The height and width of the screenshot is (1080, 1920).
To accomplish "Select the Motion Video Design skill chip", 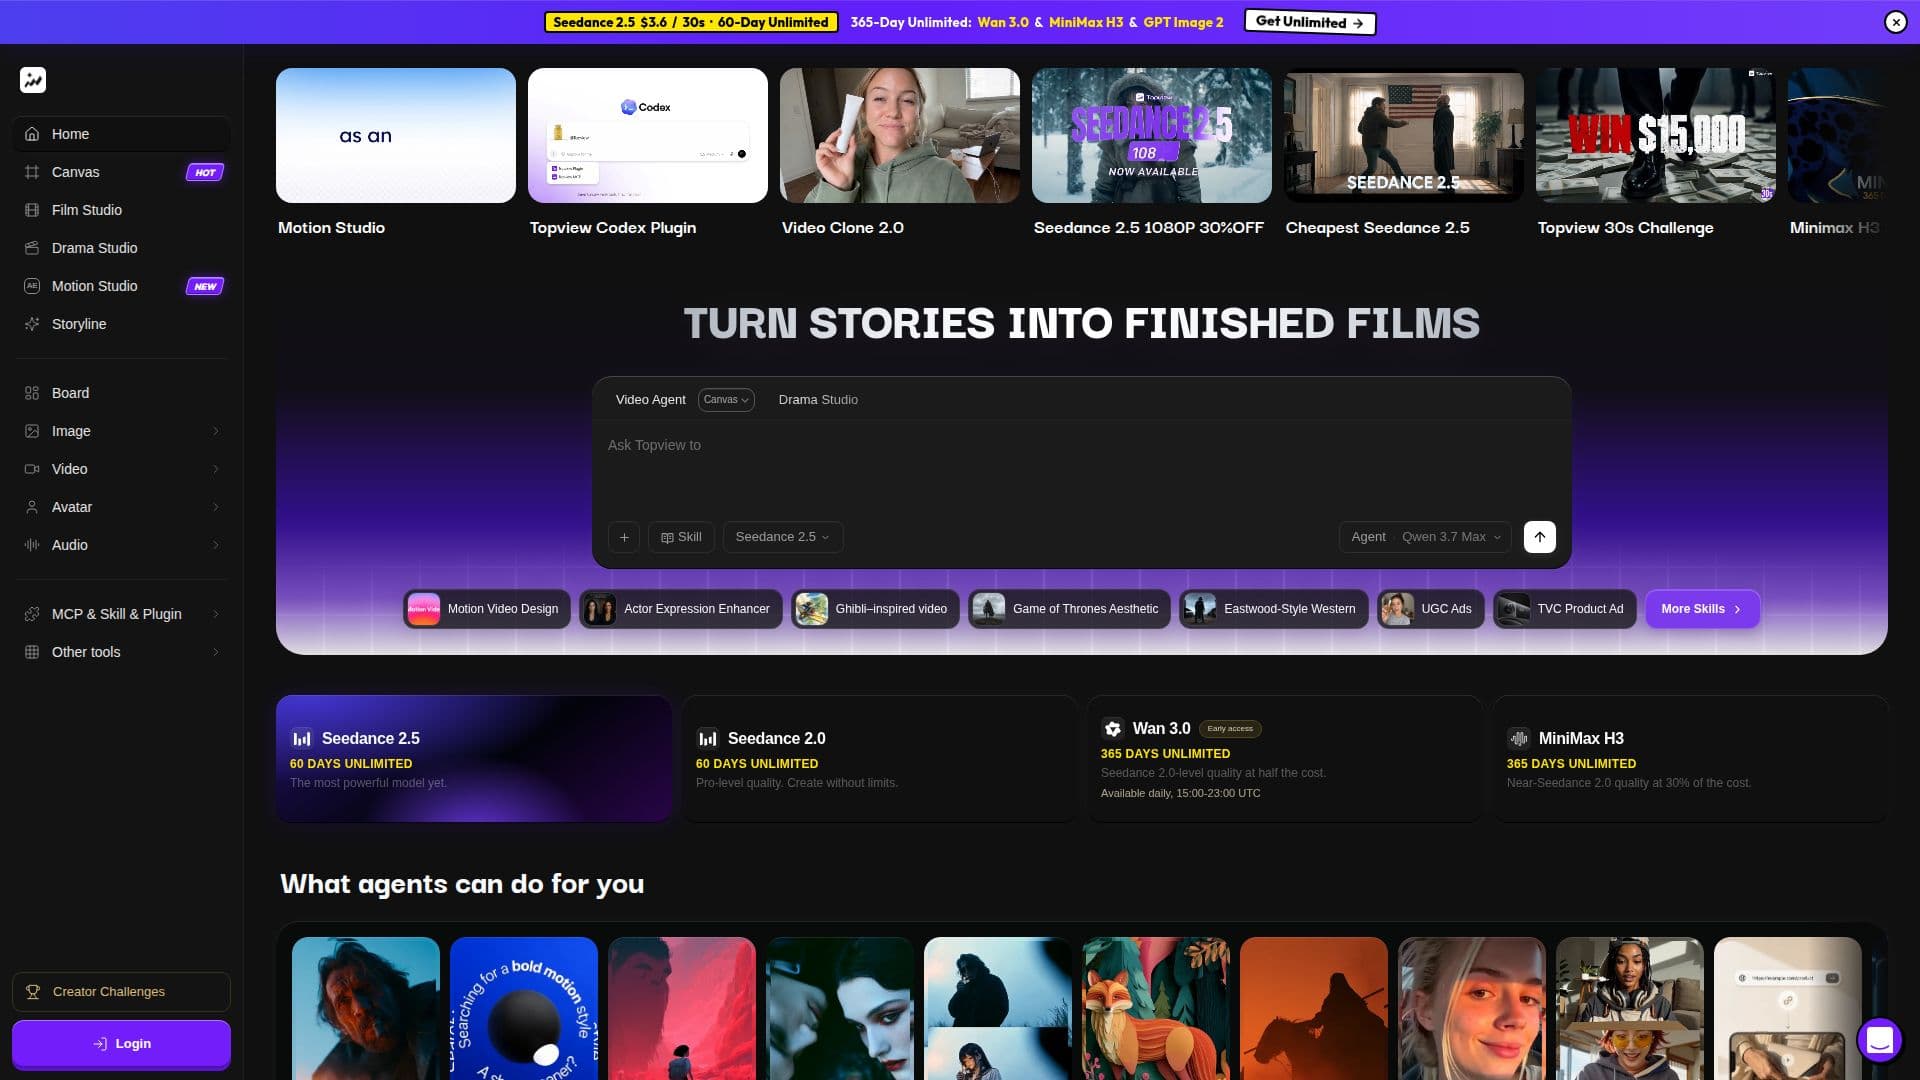I will (x=486, y=609).
